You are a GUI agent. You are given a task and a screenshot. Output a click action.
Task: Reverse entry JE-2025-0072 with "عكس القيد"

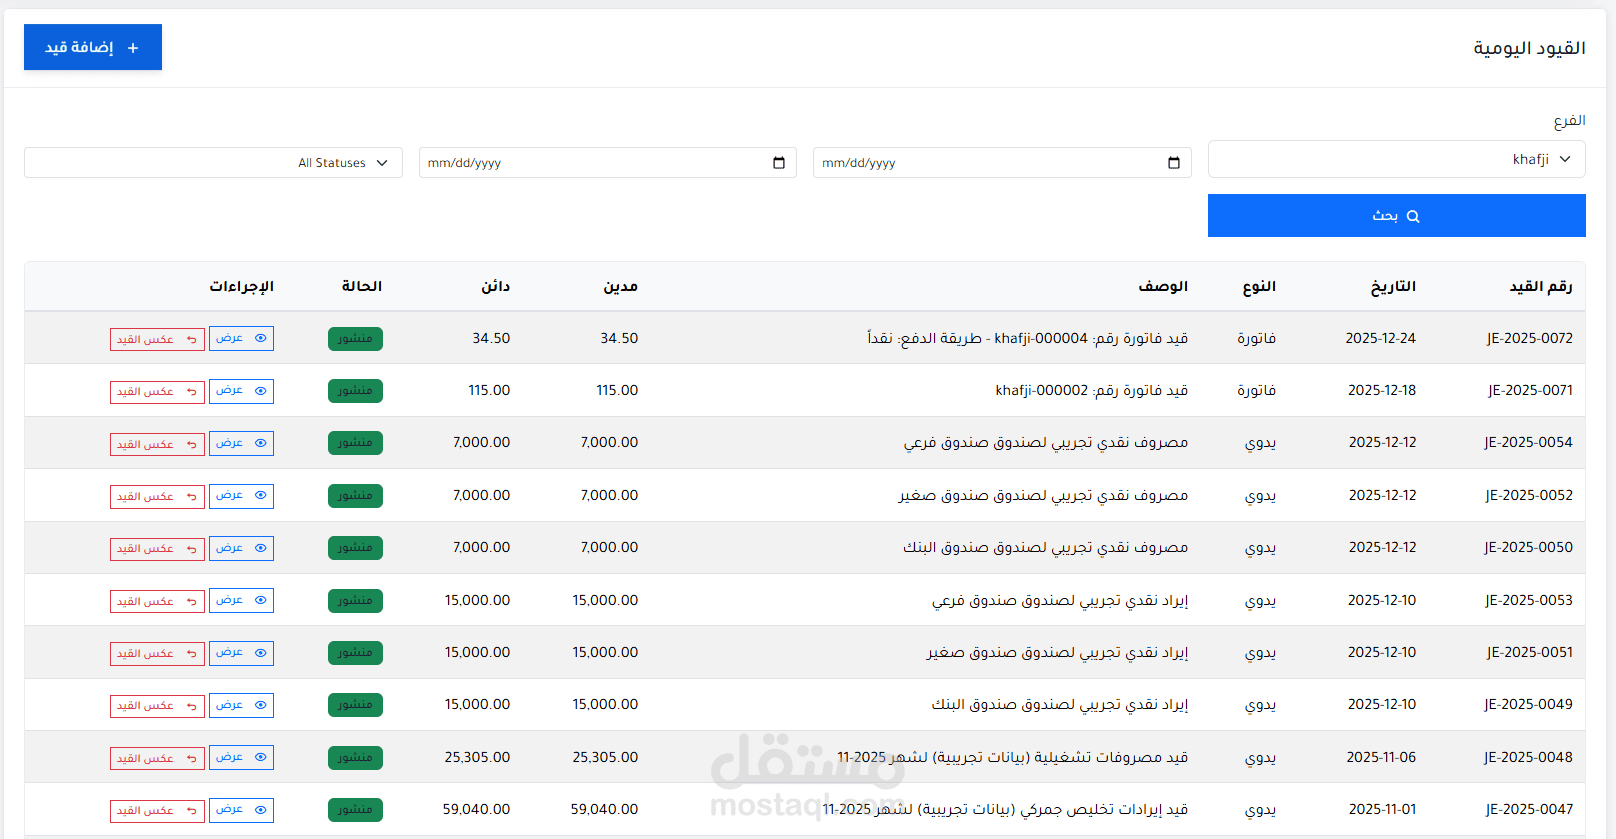(157, 340)
